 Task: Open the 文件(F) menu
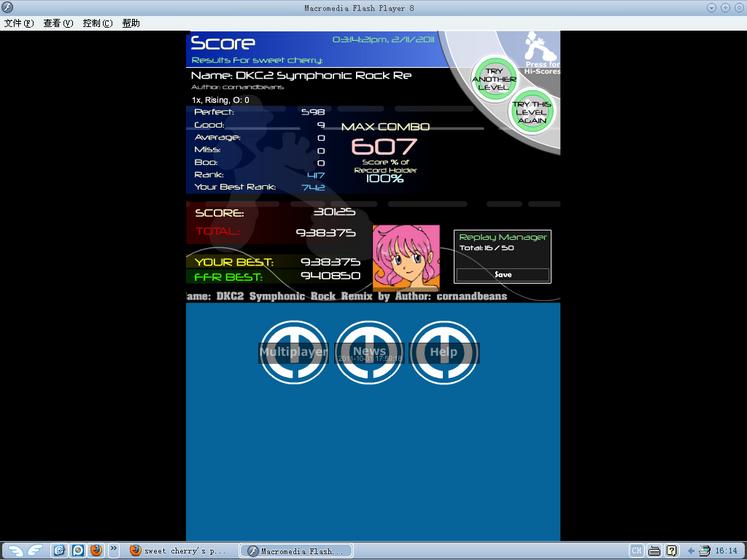tap(19, 23)
